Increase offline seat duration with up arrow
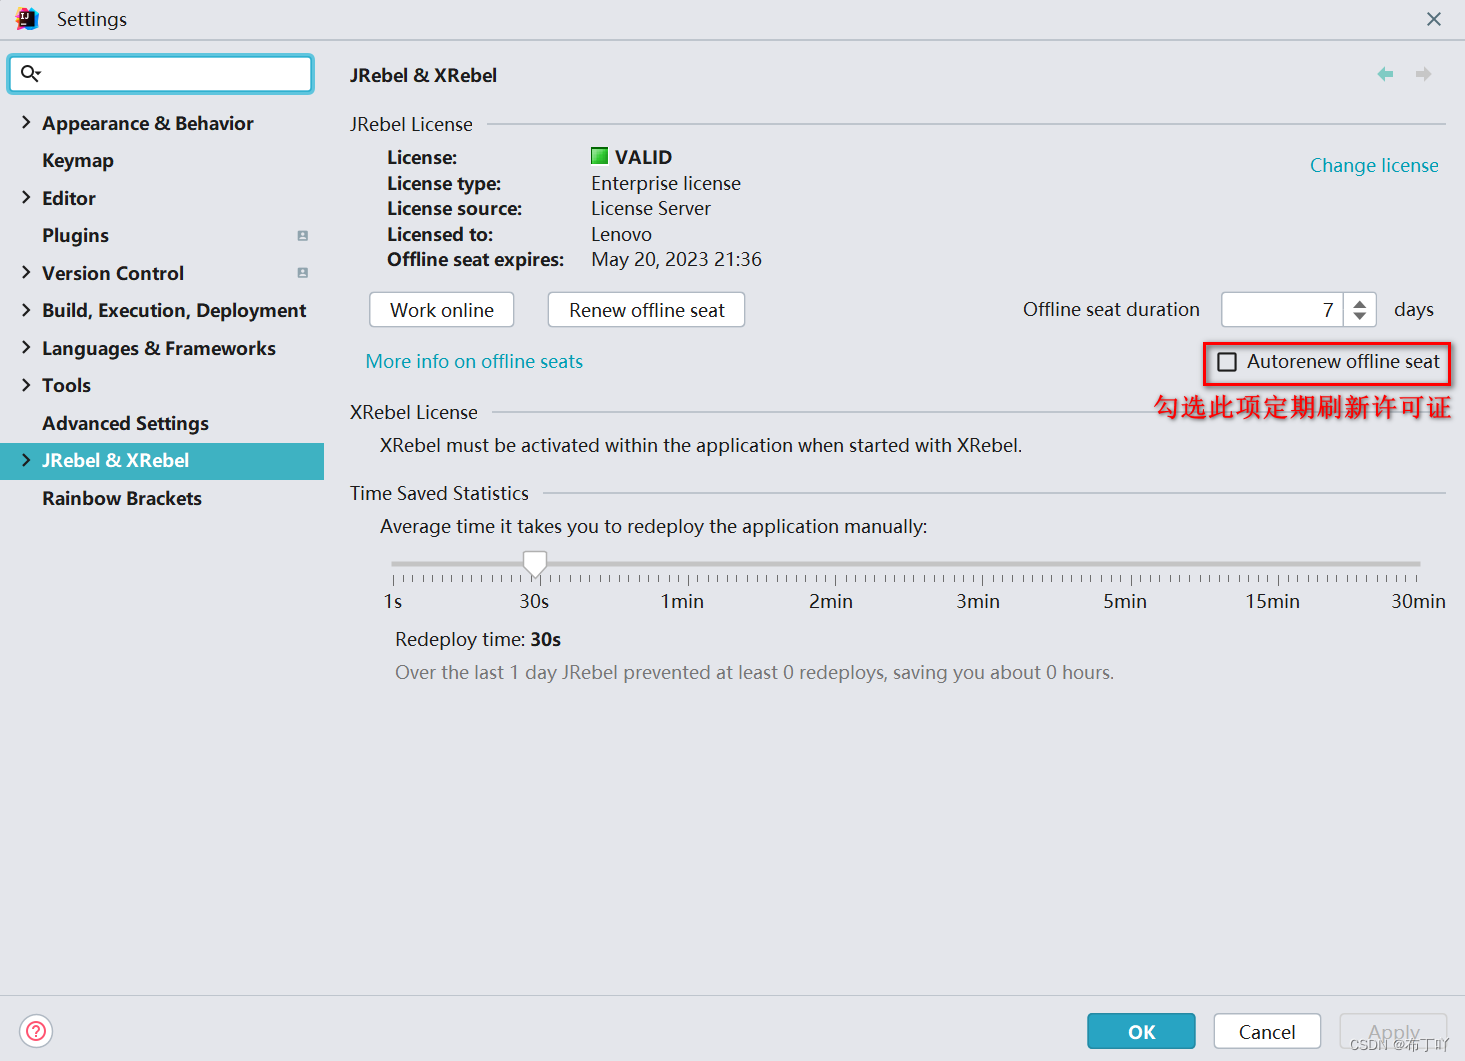The height and width of the screenshot is (1061, 1465). (x=1359, y=303)
